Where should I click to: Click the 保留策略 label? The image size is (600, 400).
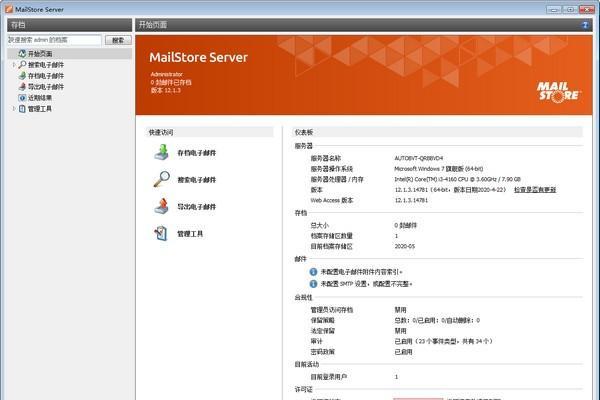323,320
